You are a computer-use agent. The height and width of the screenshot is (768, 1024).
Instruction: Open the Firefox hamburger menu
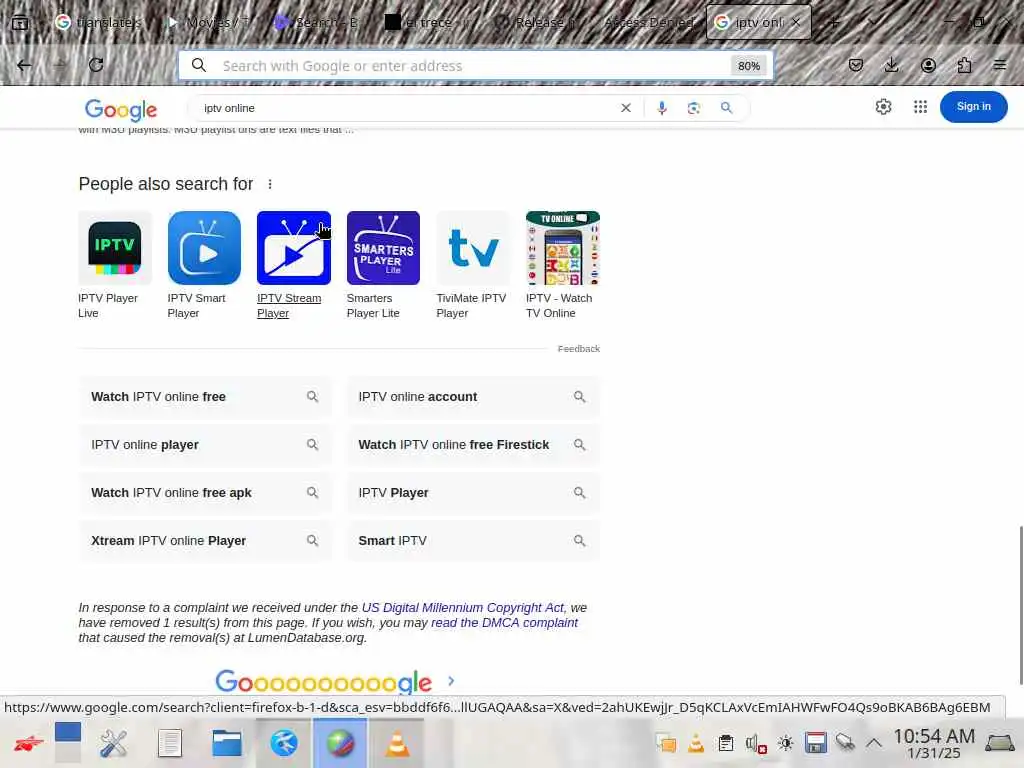(1000, 65)
